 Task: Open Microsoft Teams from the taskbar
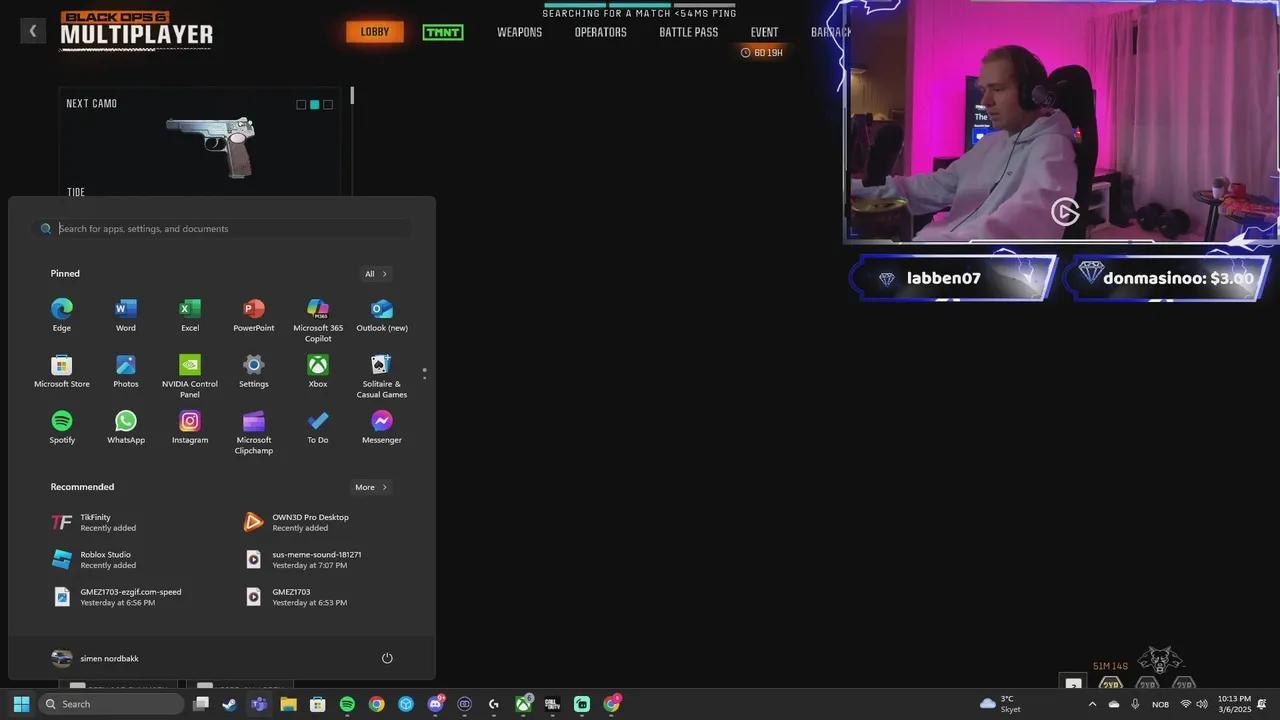(x=259, y=704)
